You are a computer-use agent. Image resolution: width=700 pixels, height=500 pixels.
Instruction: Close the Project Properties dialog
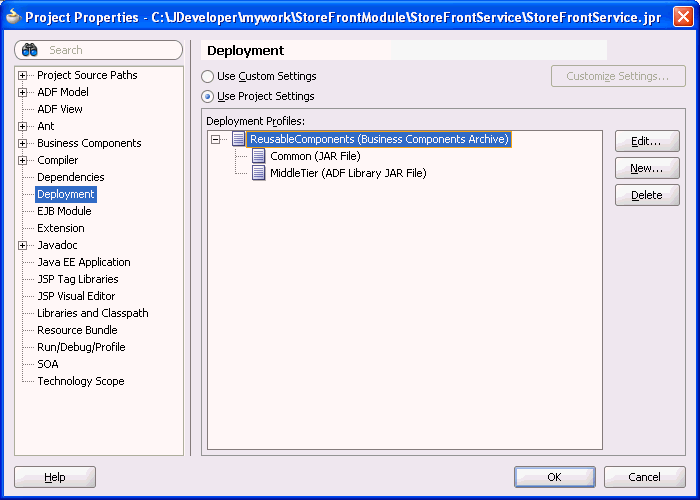pyautogui.click(x=683, y=17)
